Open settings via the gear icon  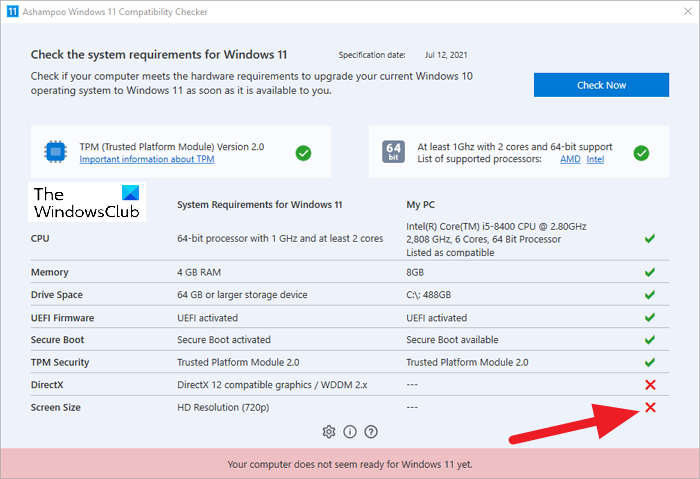point(329,432)
